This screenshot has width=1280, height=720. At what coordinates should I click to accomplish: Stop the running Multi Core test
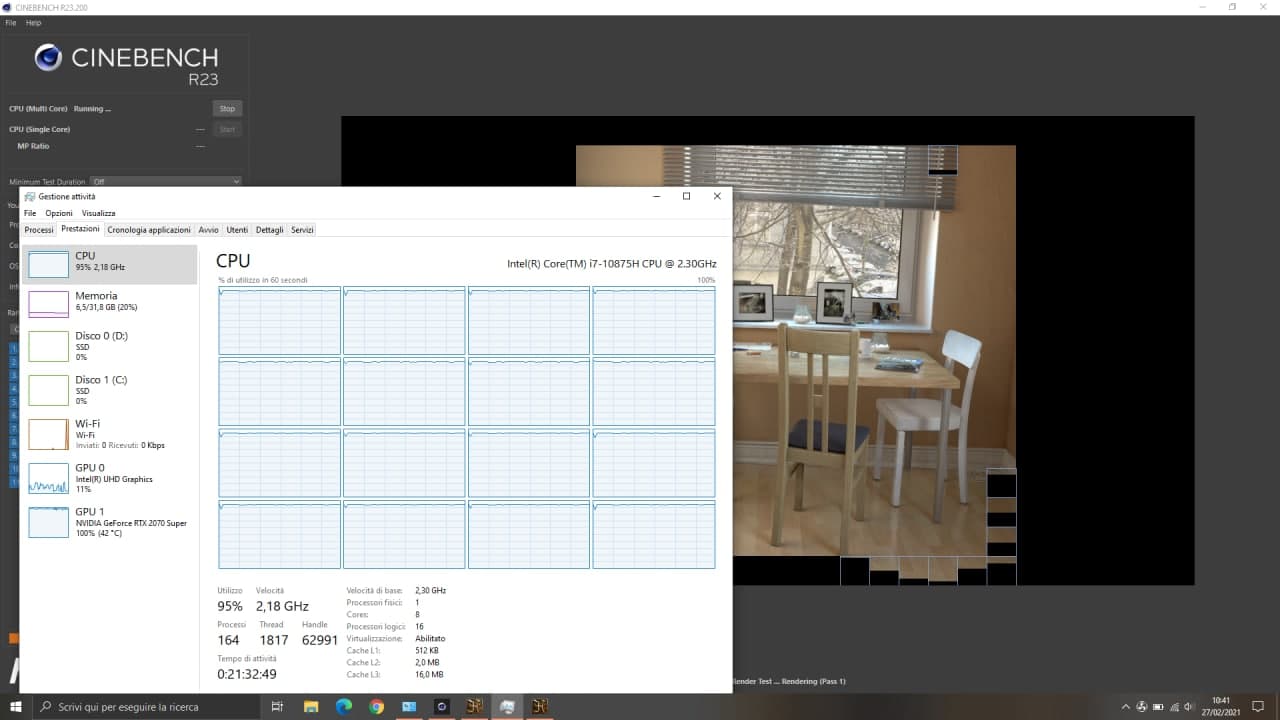pyautogui.click(x=227, y=109)
